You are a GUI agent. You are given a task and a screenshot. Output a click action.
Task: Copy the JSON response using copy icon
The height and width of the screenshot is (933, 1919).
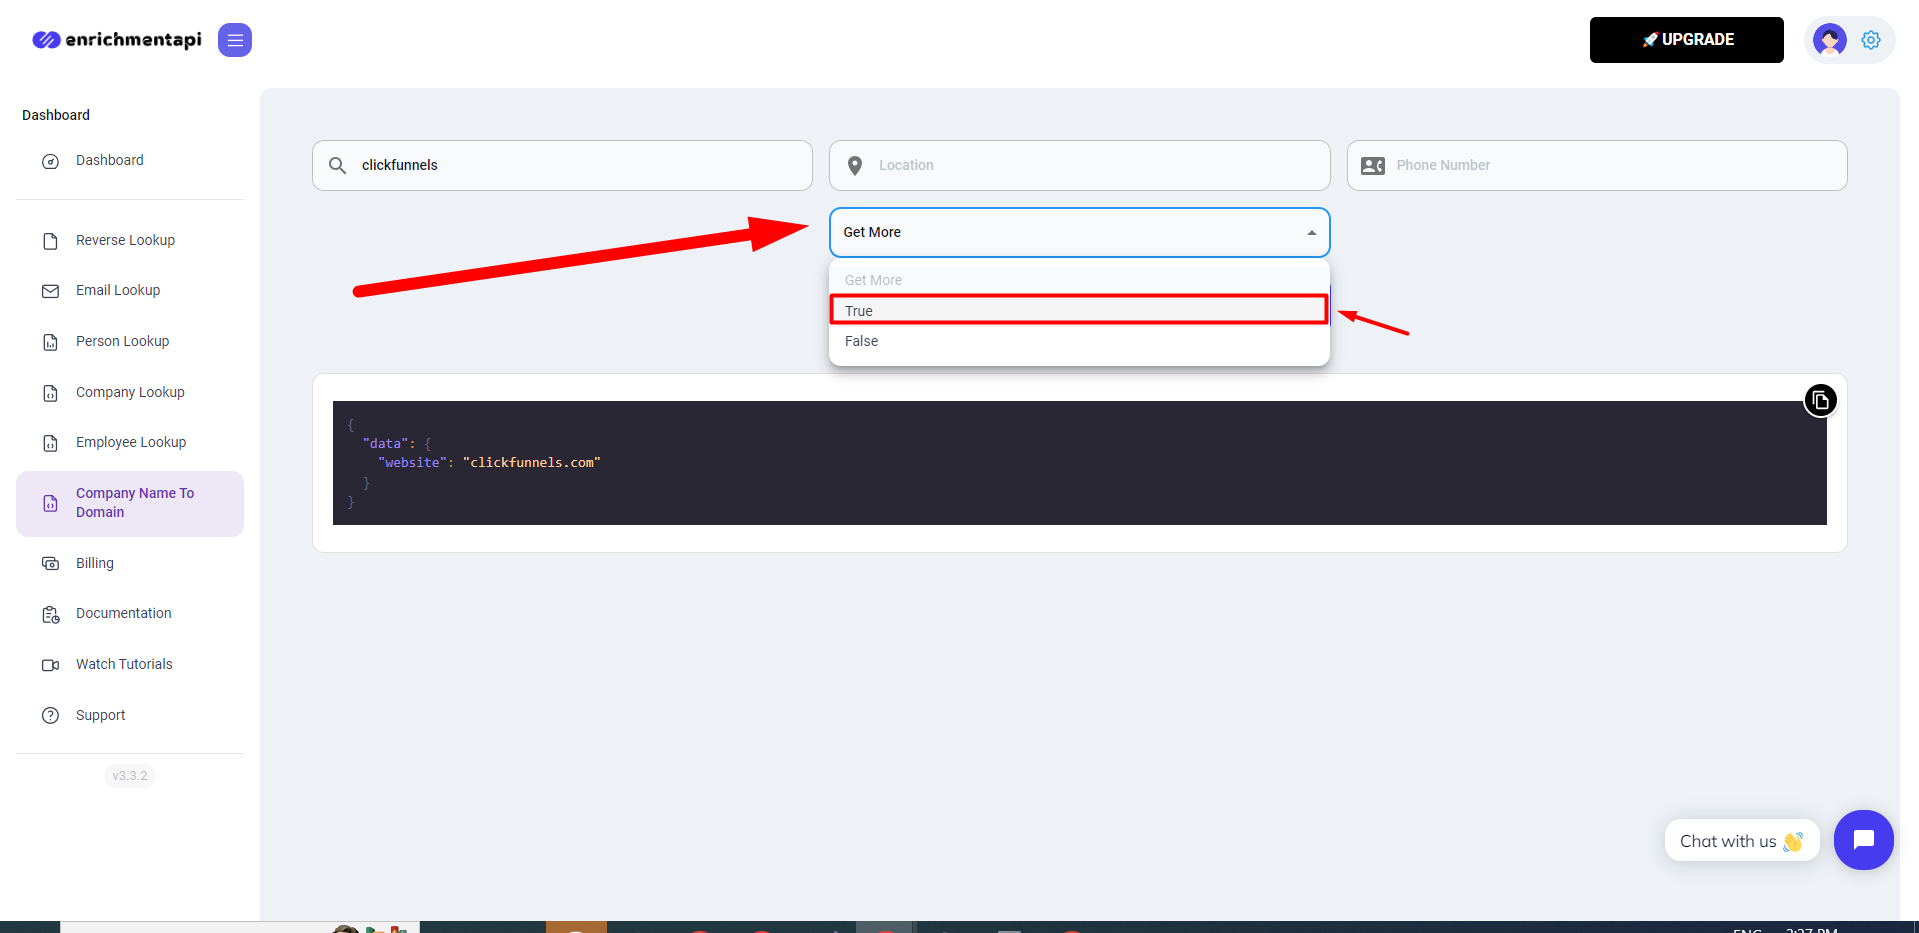click(1819, 399)
